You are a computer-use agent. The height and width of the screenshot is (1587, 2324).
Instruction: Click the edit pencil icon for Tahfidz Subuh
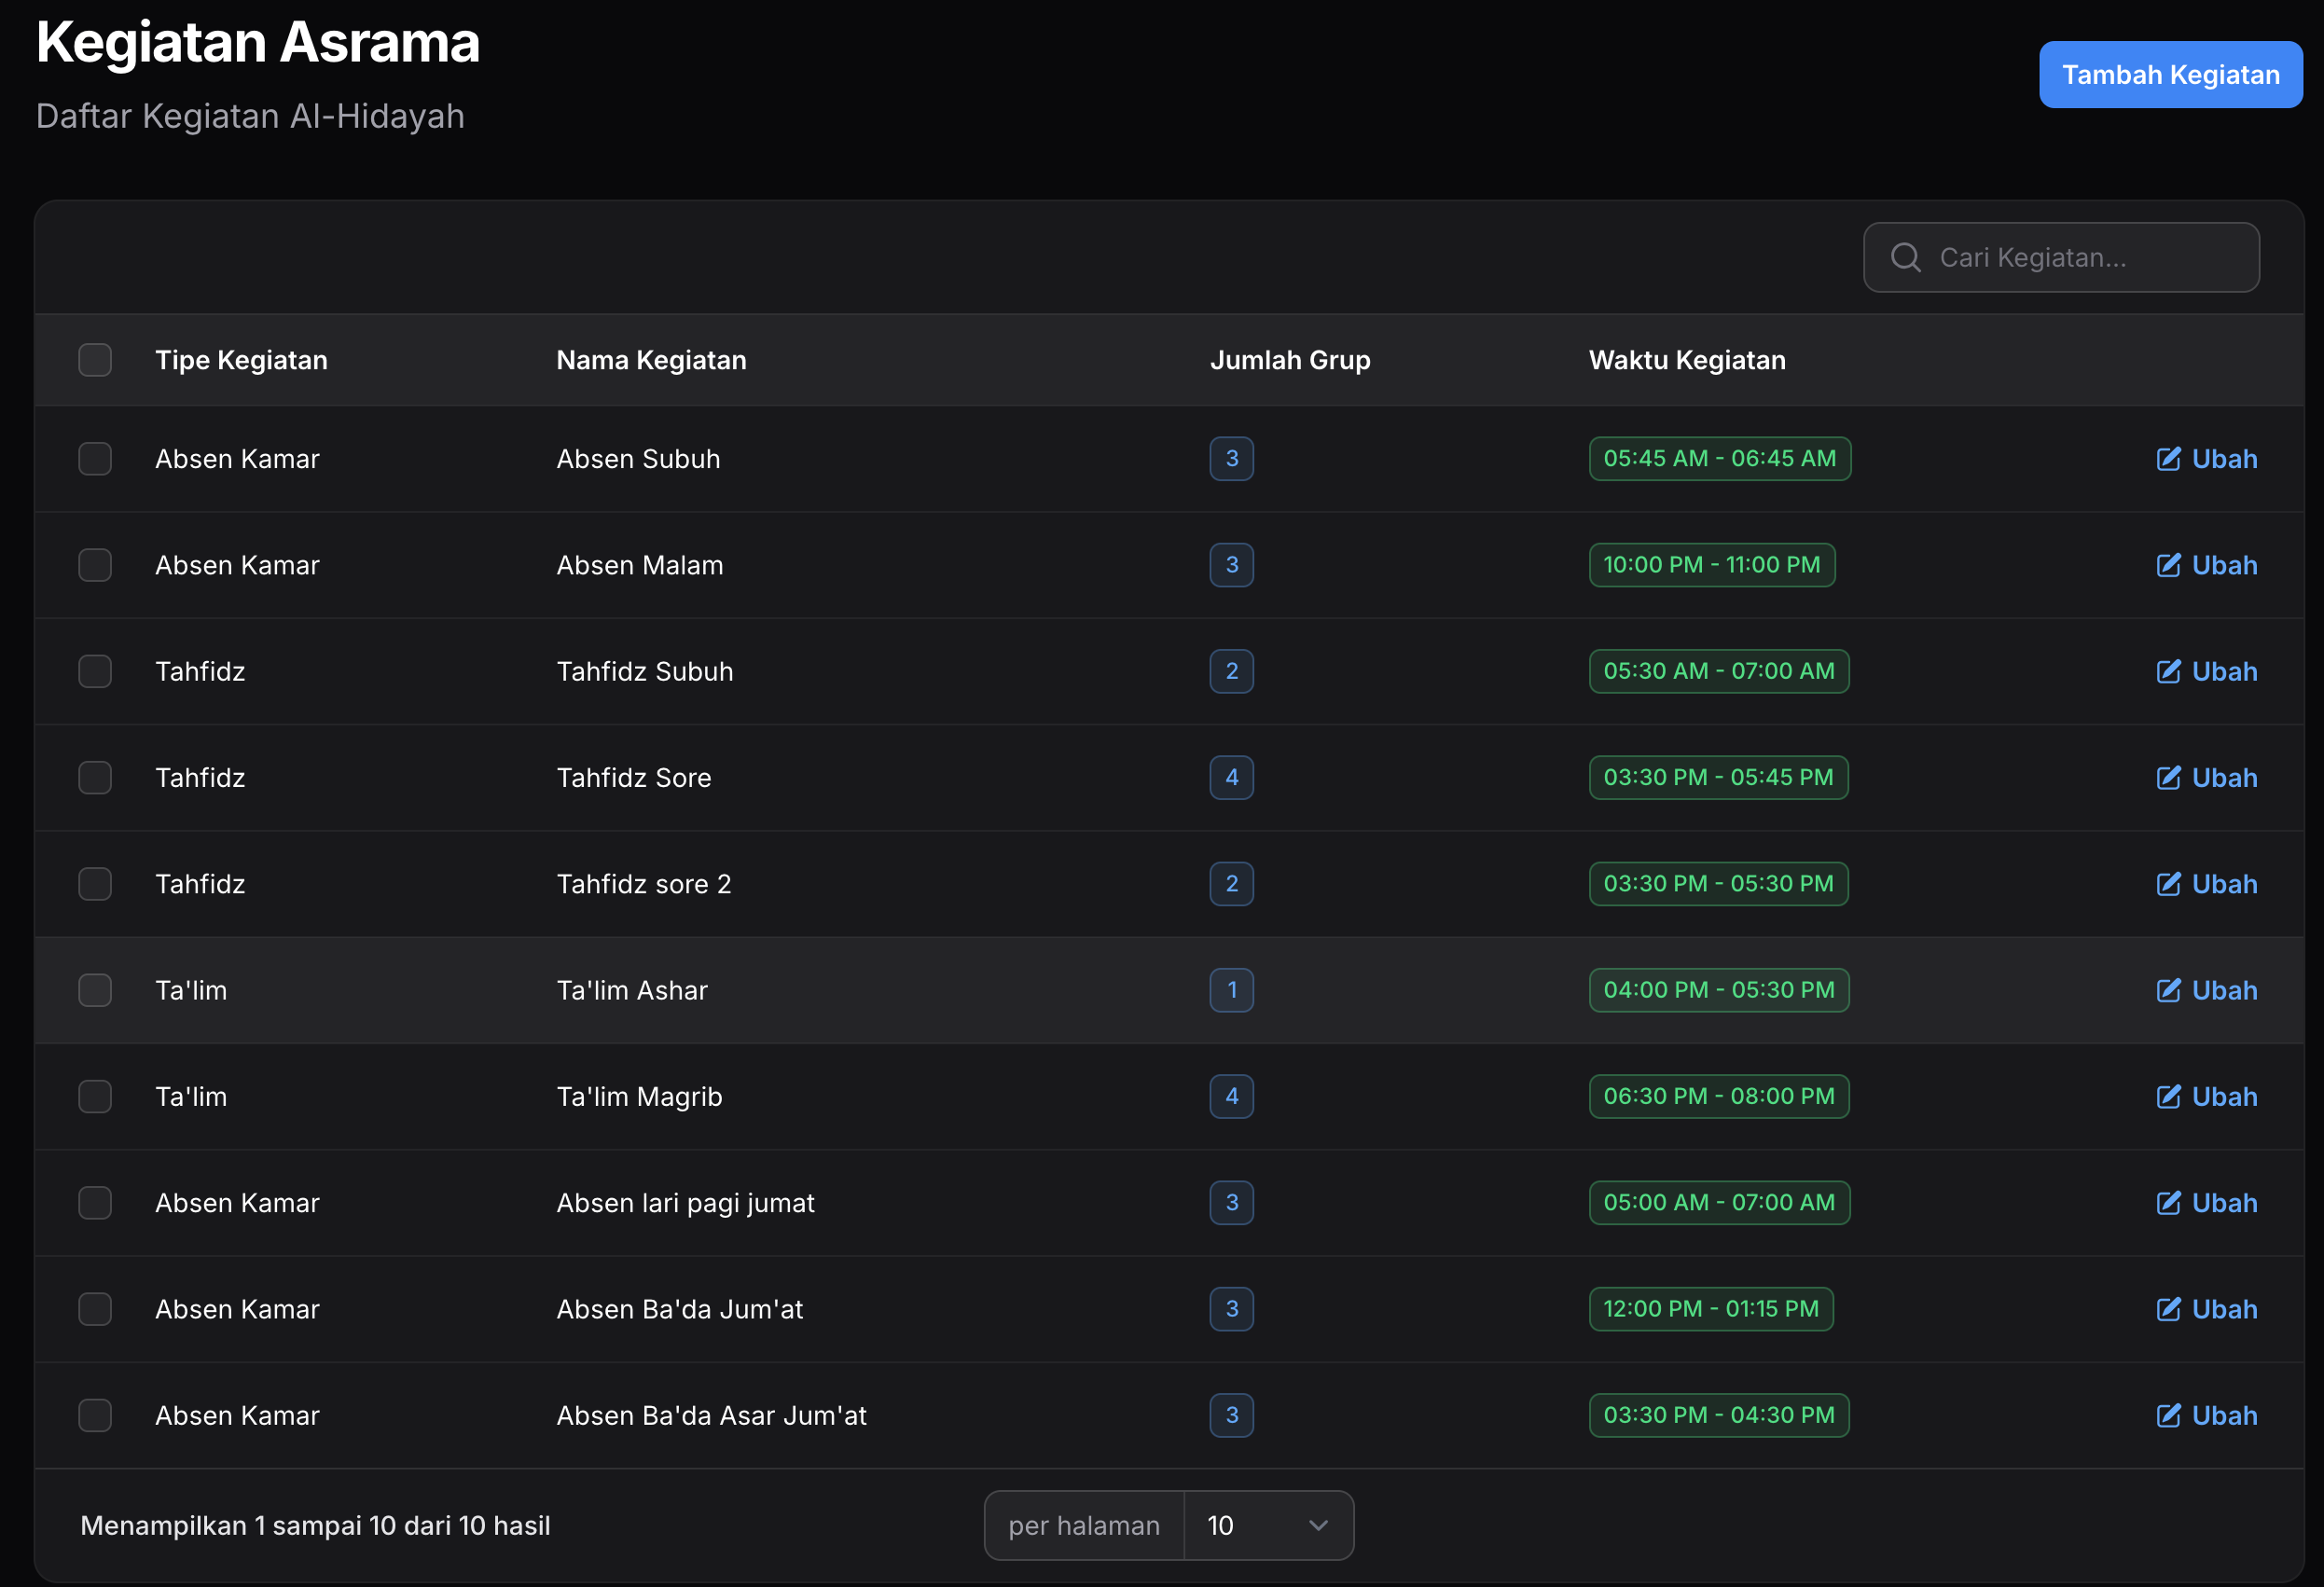(x=2168, y=671)
